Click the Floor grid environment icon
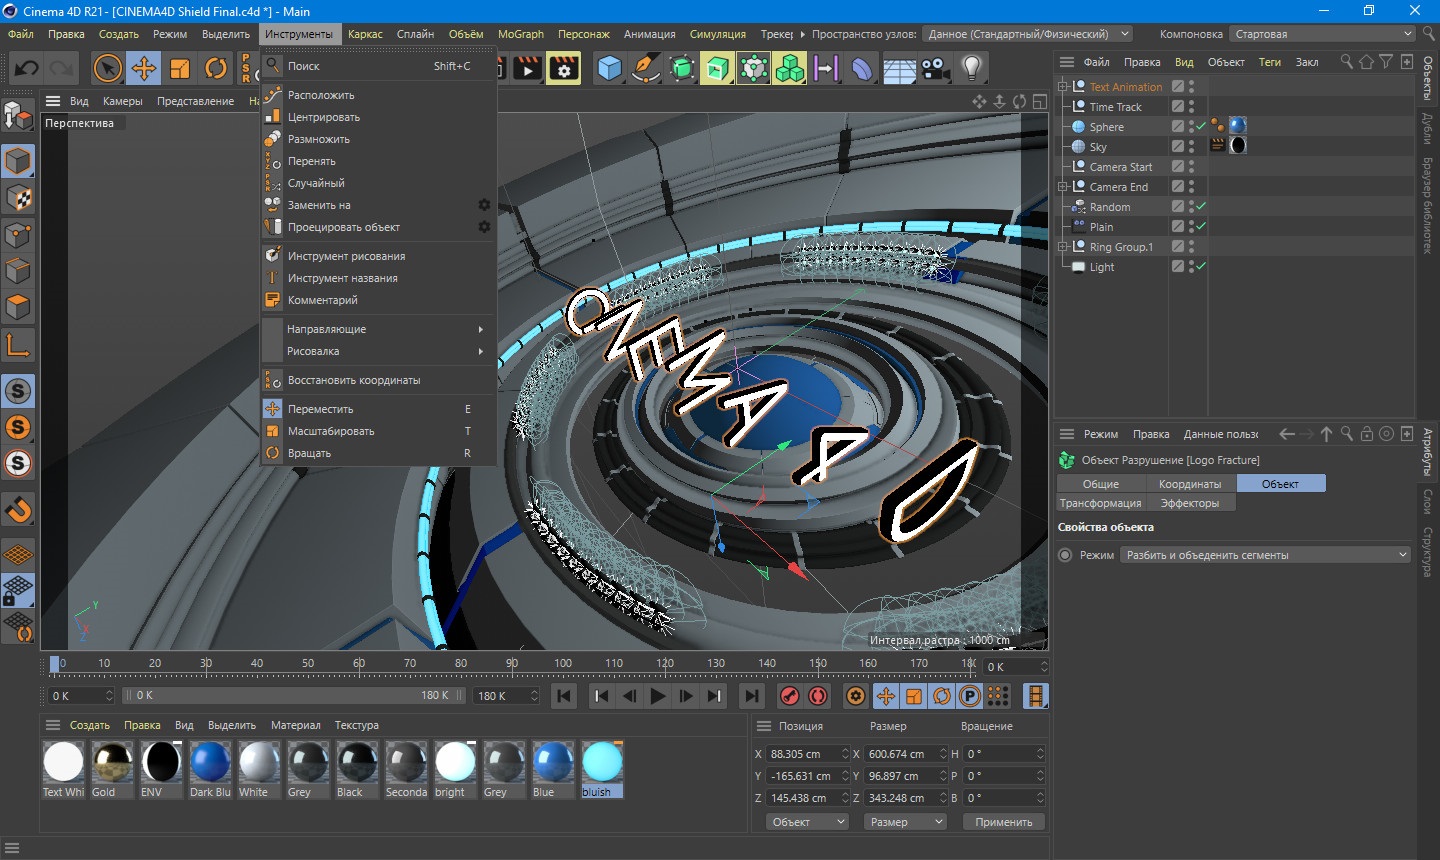 point(899,69)
